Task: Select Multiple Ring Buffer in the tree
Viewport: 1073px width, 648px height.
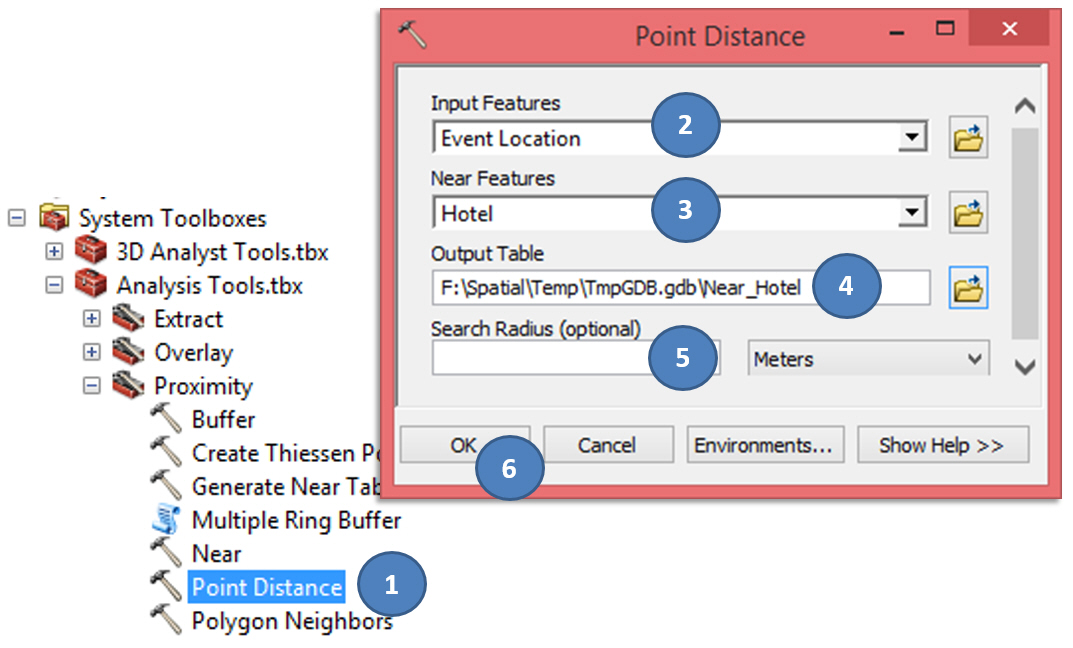Action: (296, 521)
